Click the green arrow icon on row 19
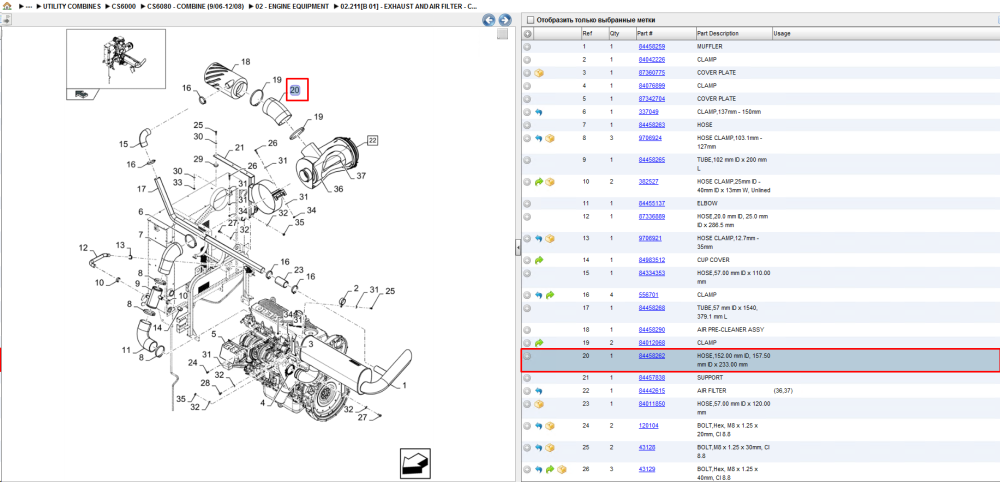The height and width of the screenshot is (482, 1000). coord(539,343)
